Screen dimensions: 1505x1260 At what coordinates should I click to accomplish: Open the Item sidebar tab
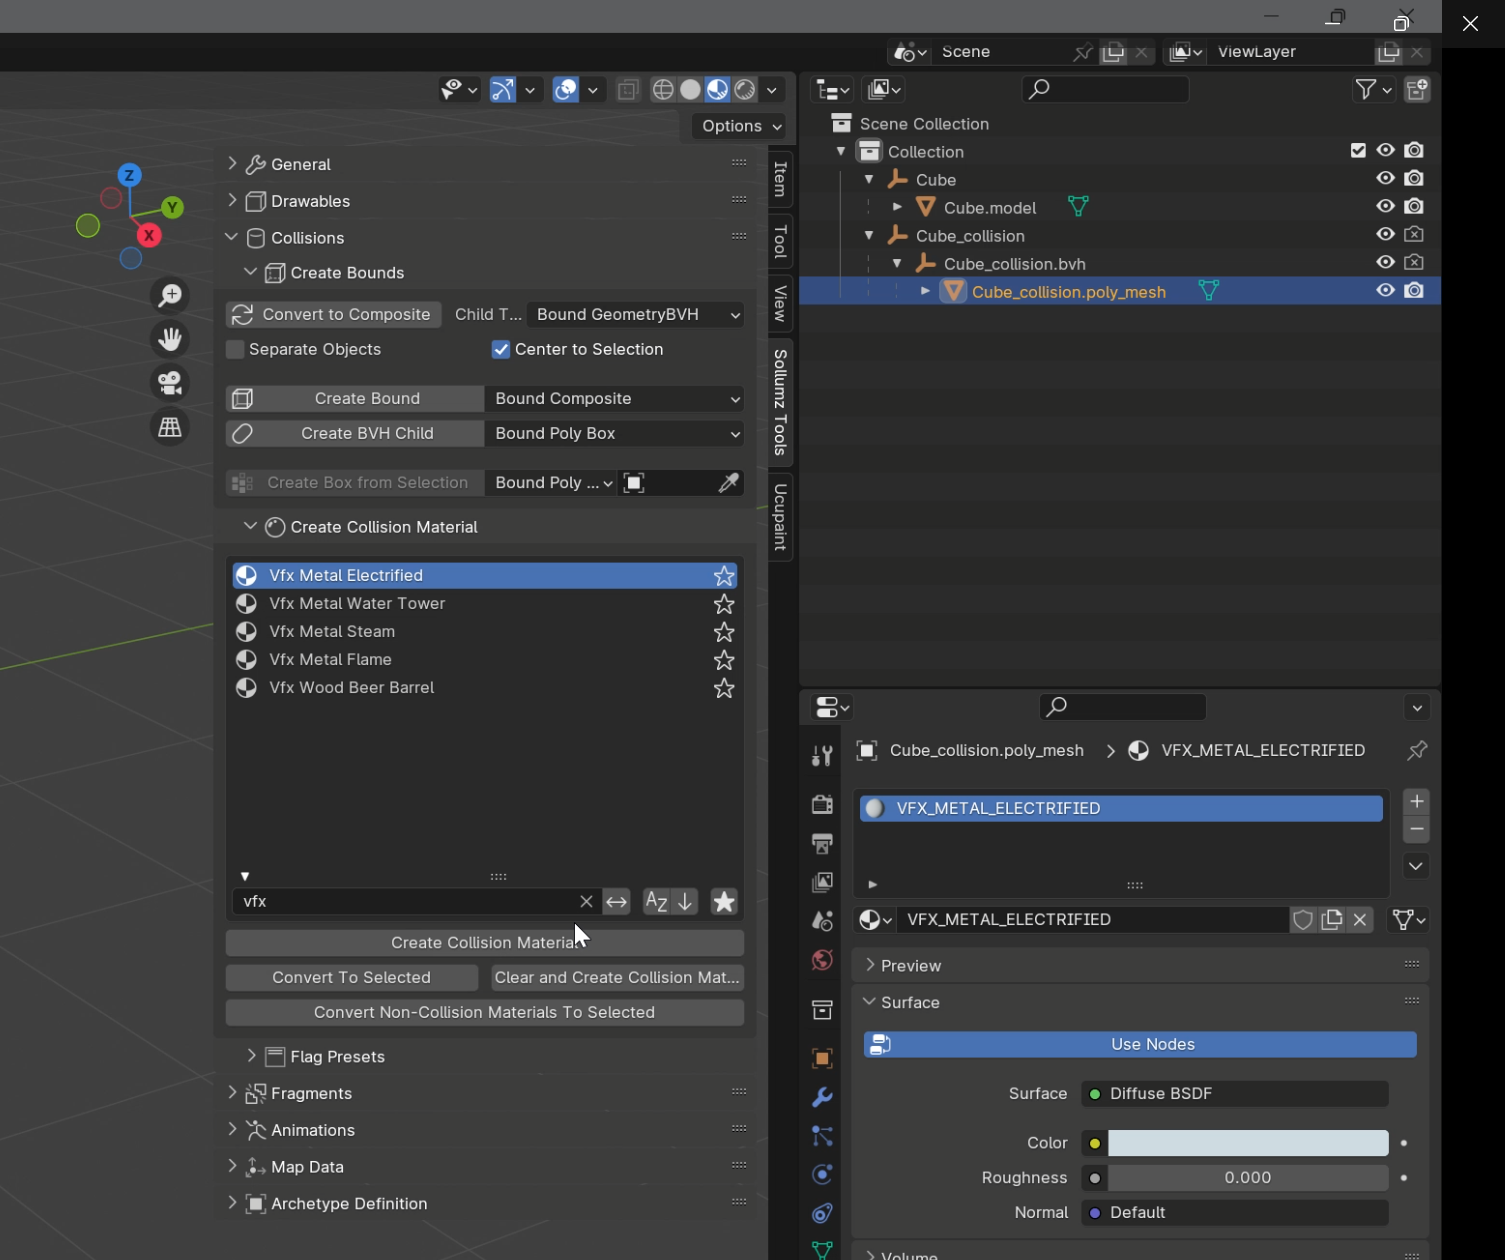pyautogui.click(x=781, y=179)
